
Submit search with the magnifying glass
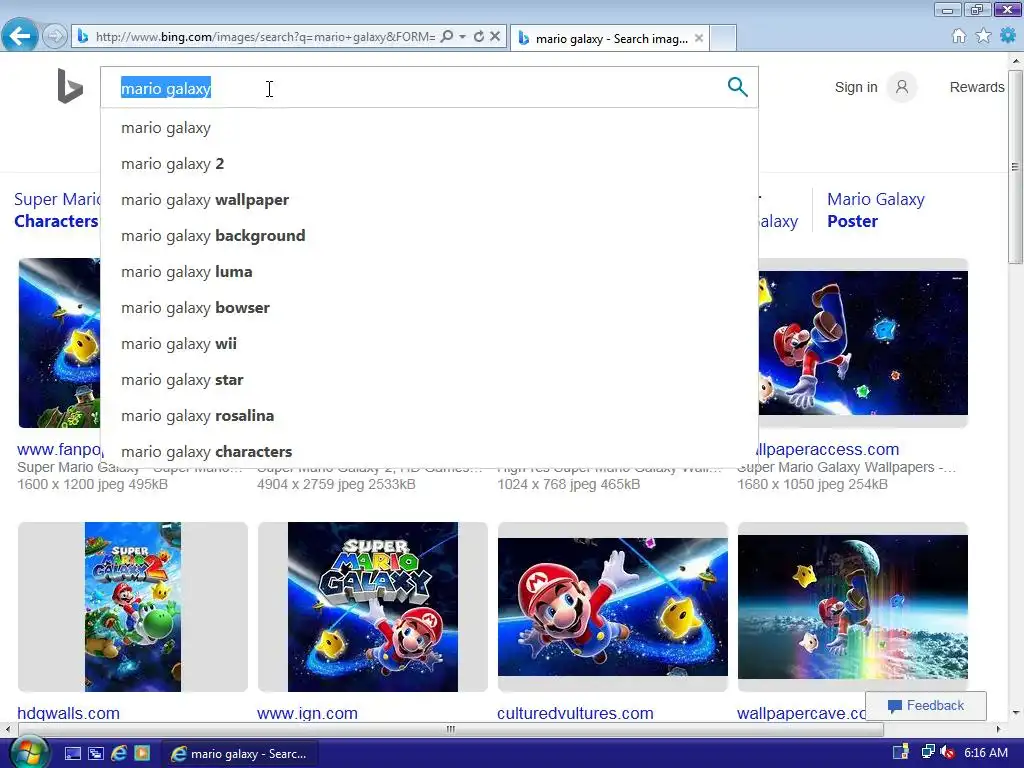point(737,87)
